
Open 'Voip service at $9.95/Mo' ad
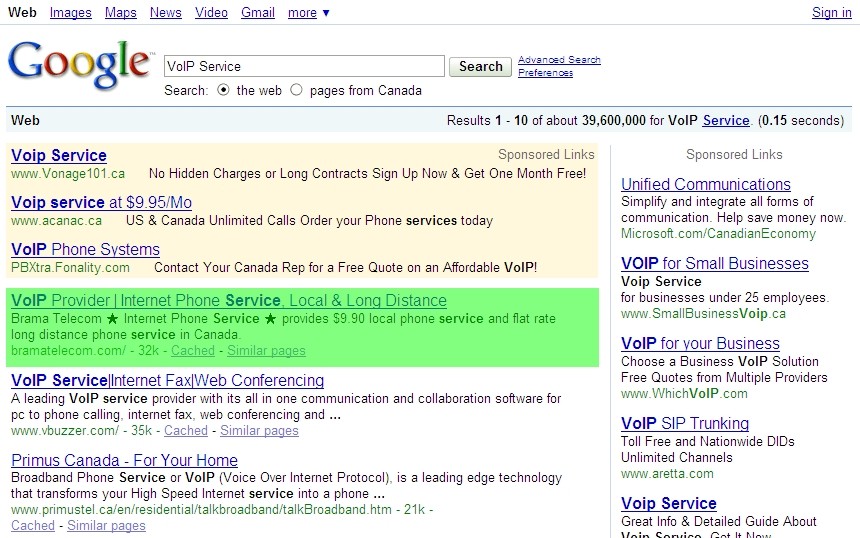(x=101, y=202)
